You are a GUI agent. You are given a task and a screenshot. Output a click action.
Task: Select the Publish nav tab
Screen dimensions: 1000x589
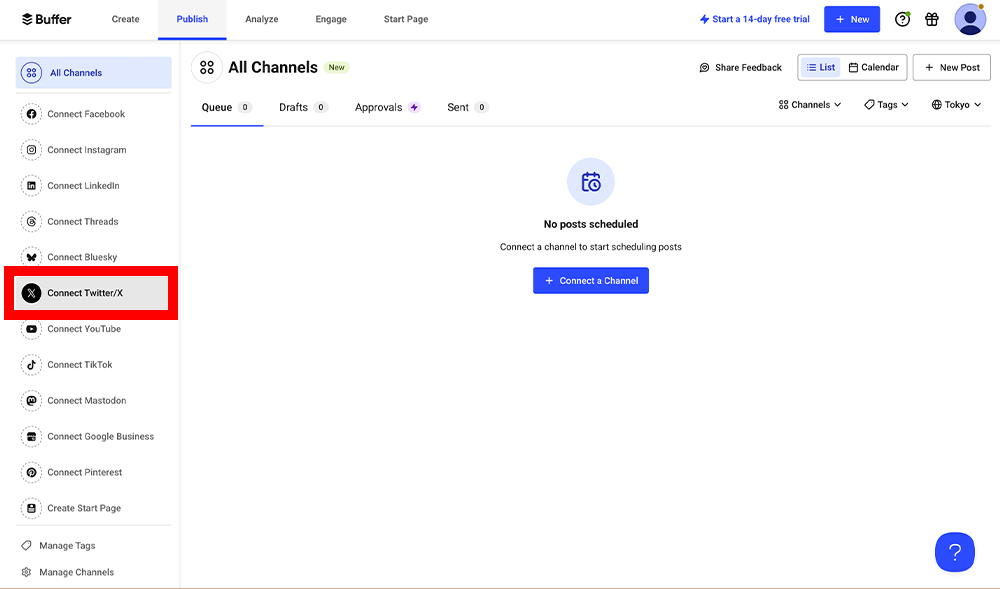192,19
